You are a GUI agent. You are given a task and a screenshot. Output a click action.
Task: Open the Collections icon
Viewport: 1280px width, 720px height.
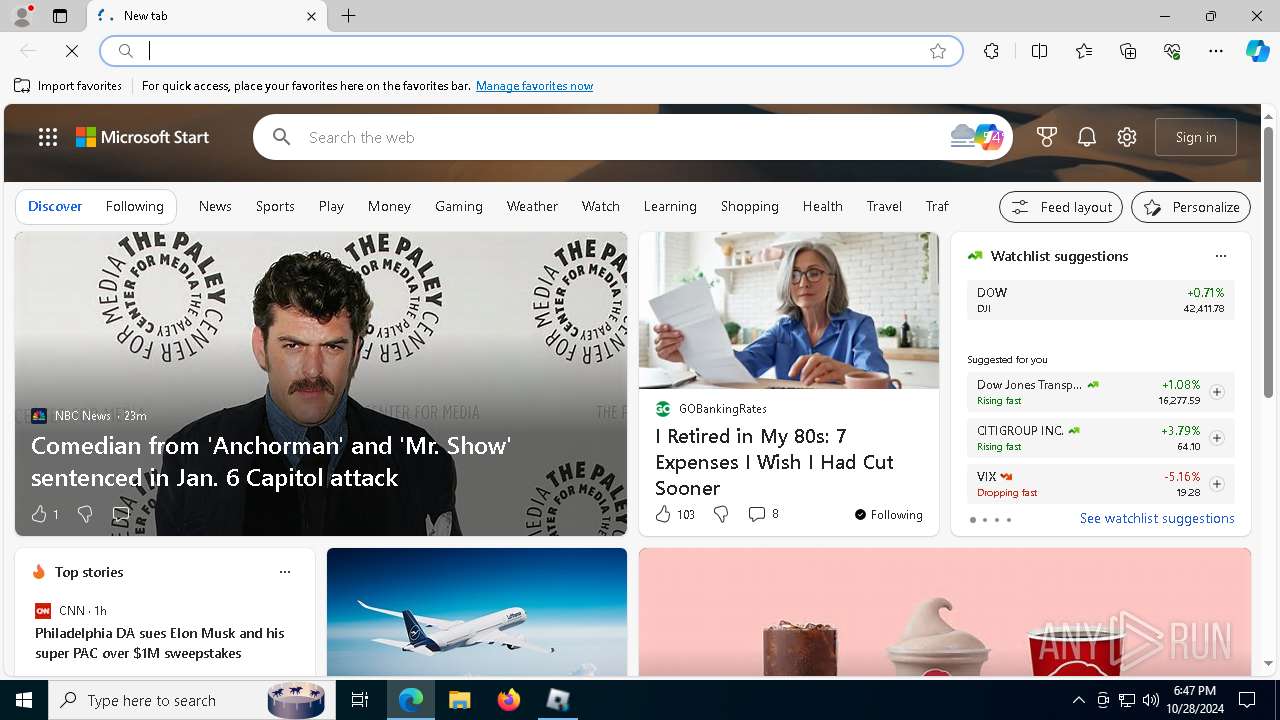pyautogui.click(x=1128, y=51)
